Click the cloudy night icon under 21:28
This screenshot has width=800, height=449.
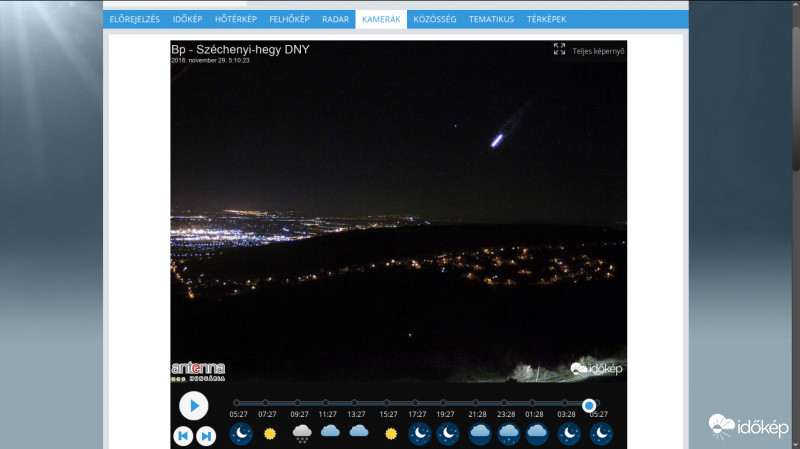coord(480,434)
